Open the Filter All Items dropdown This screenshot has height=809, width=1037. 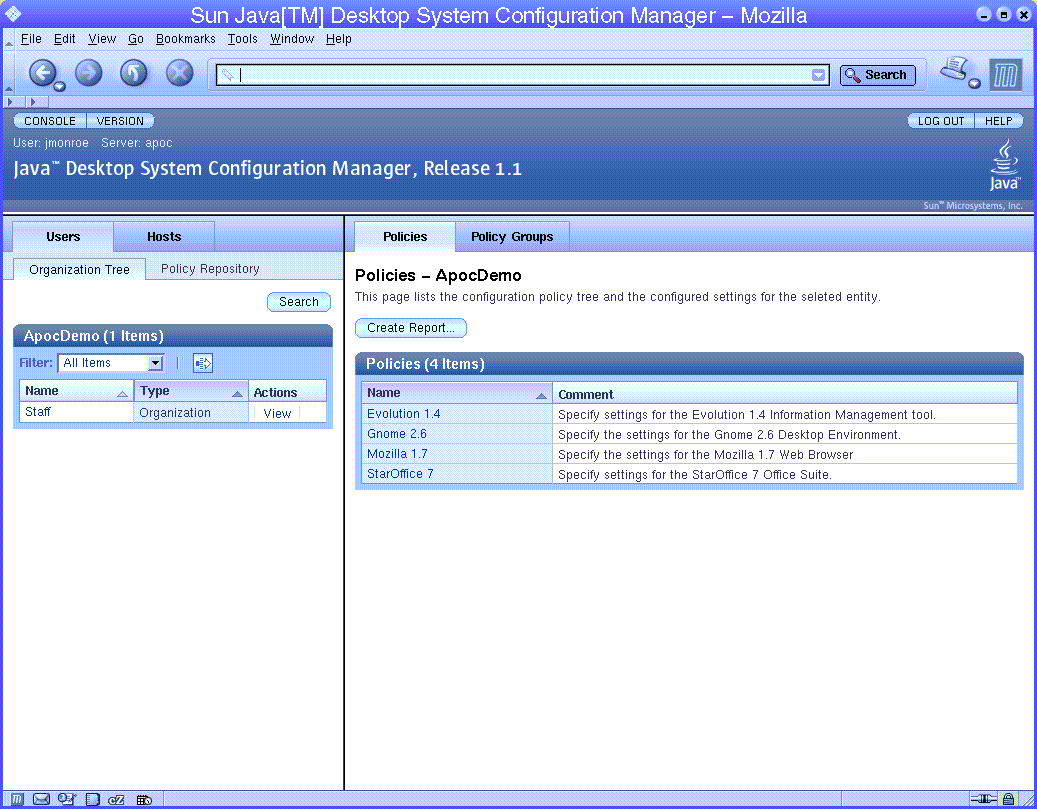point(111,362)
